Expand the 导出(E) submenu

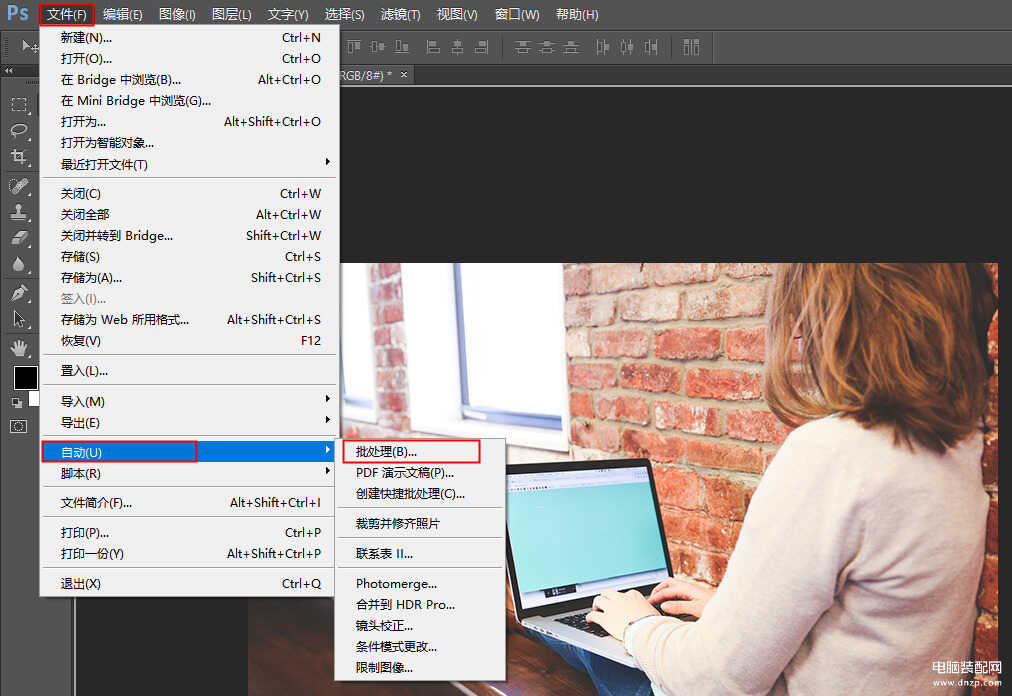coord(189,423)
